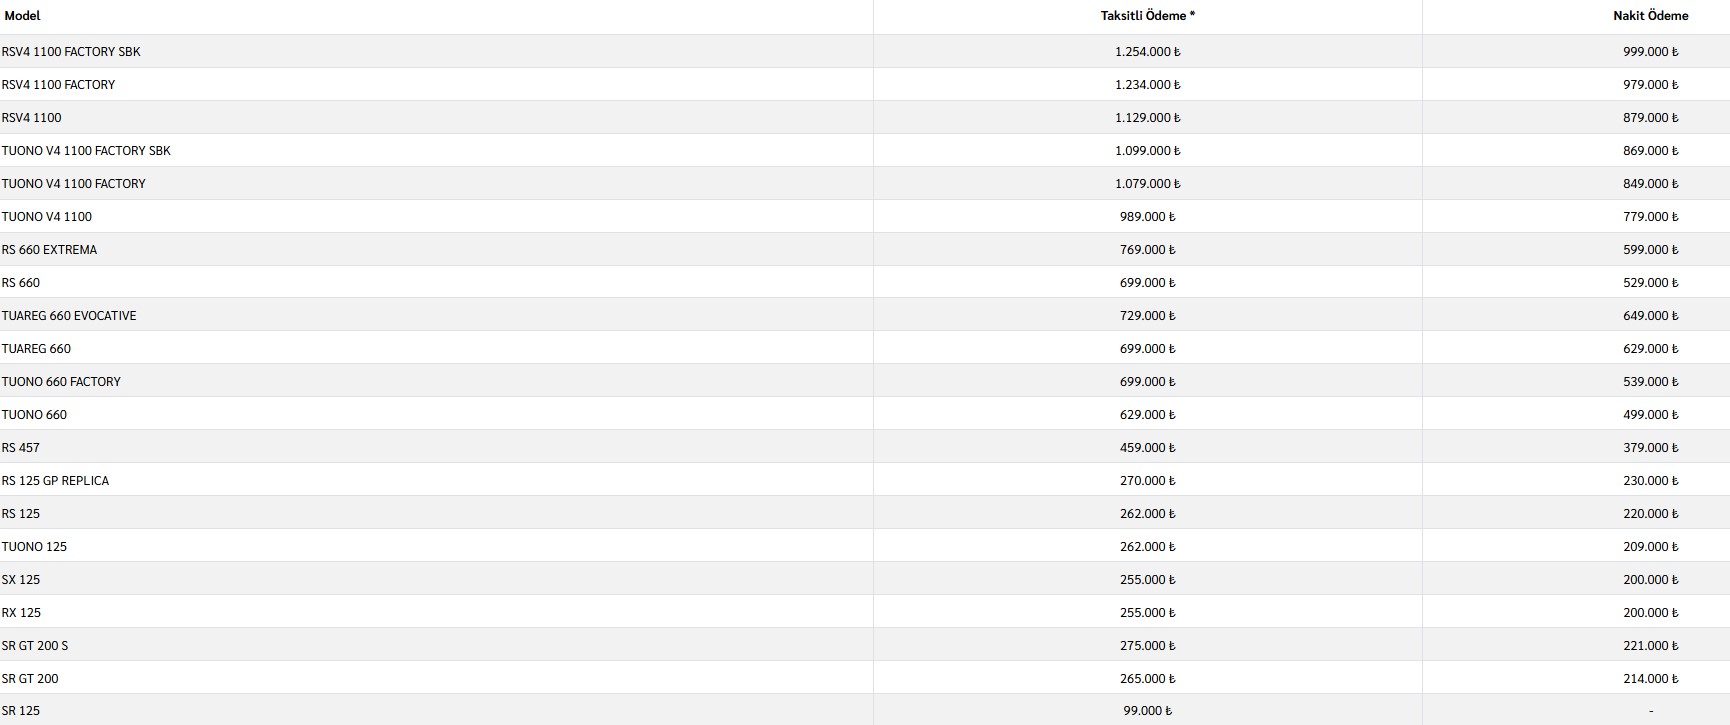Click the 539.000 ₺ cash price

pyautogui.click(x=1651, y=382)
